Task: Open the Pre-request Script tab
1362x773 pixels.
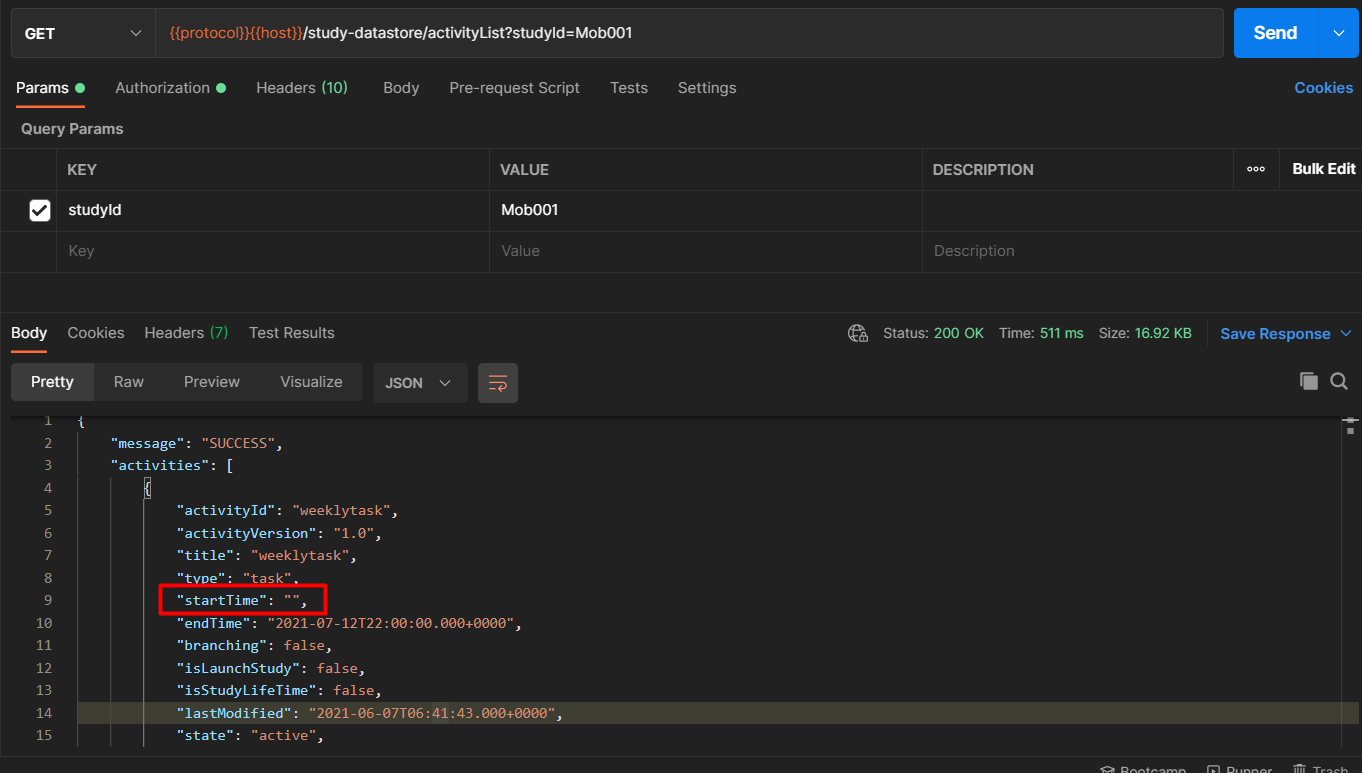Action: [514, 88]
